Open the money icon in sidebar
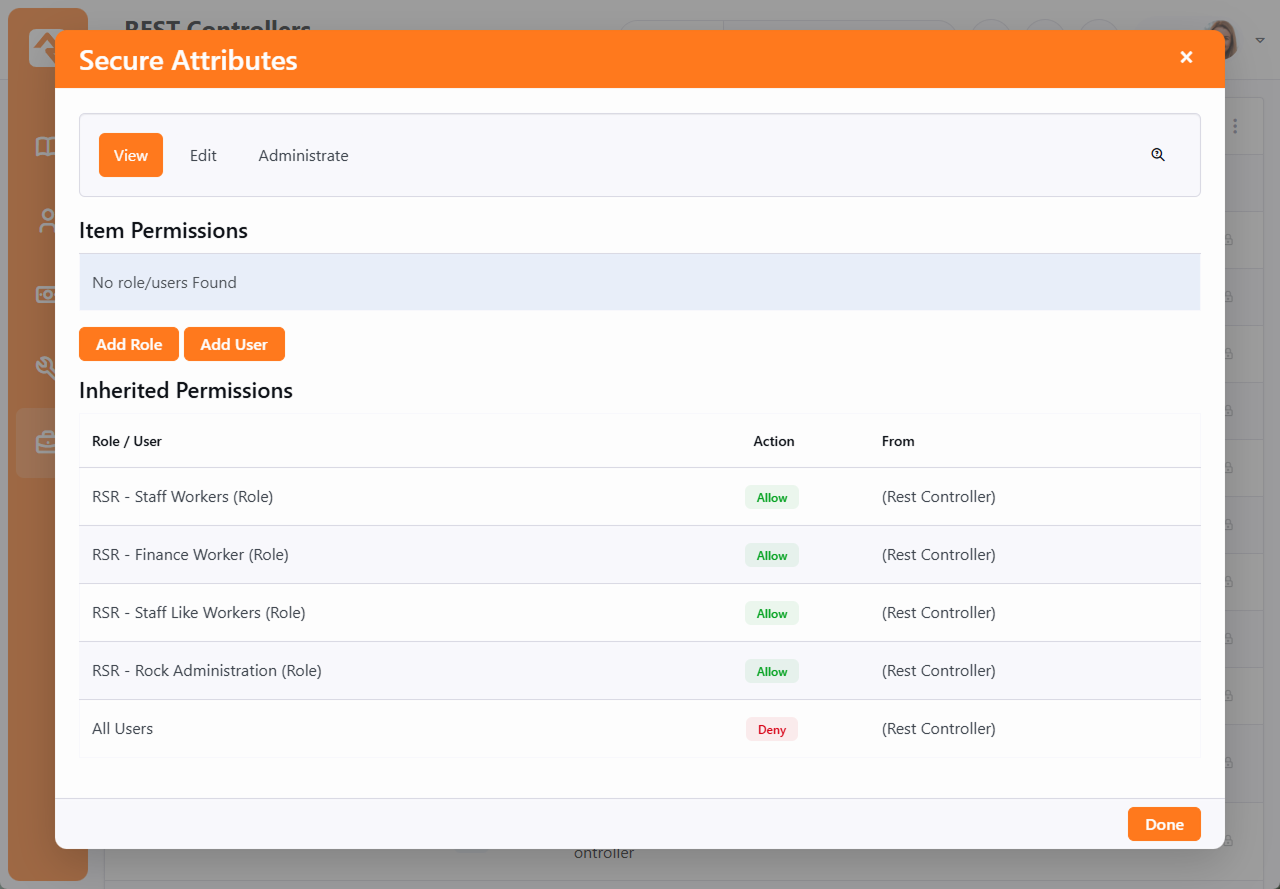This screenshot has width=1280, height=889. point(45,295)
